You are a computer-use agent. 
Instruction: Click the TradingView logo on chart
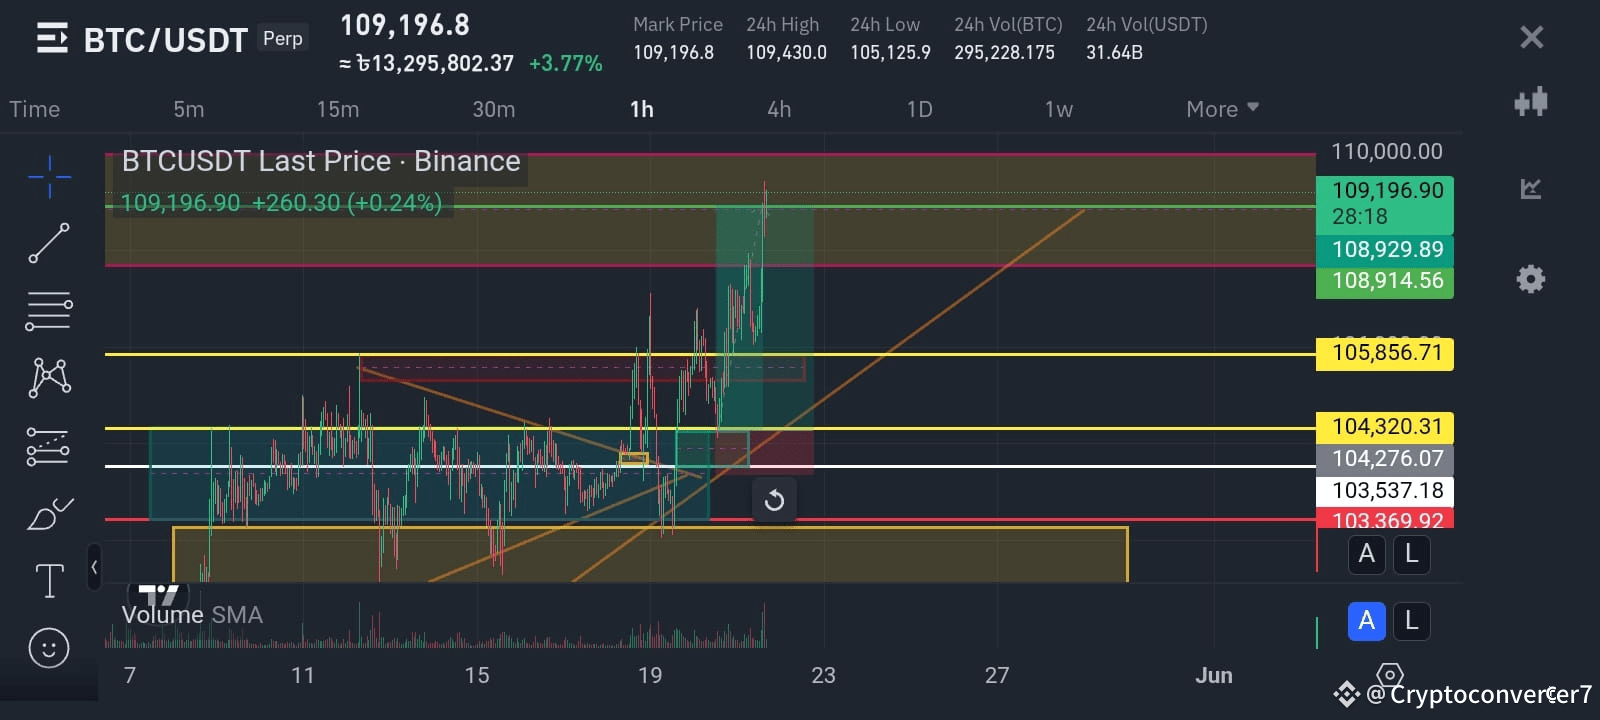[158, 595]
